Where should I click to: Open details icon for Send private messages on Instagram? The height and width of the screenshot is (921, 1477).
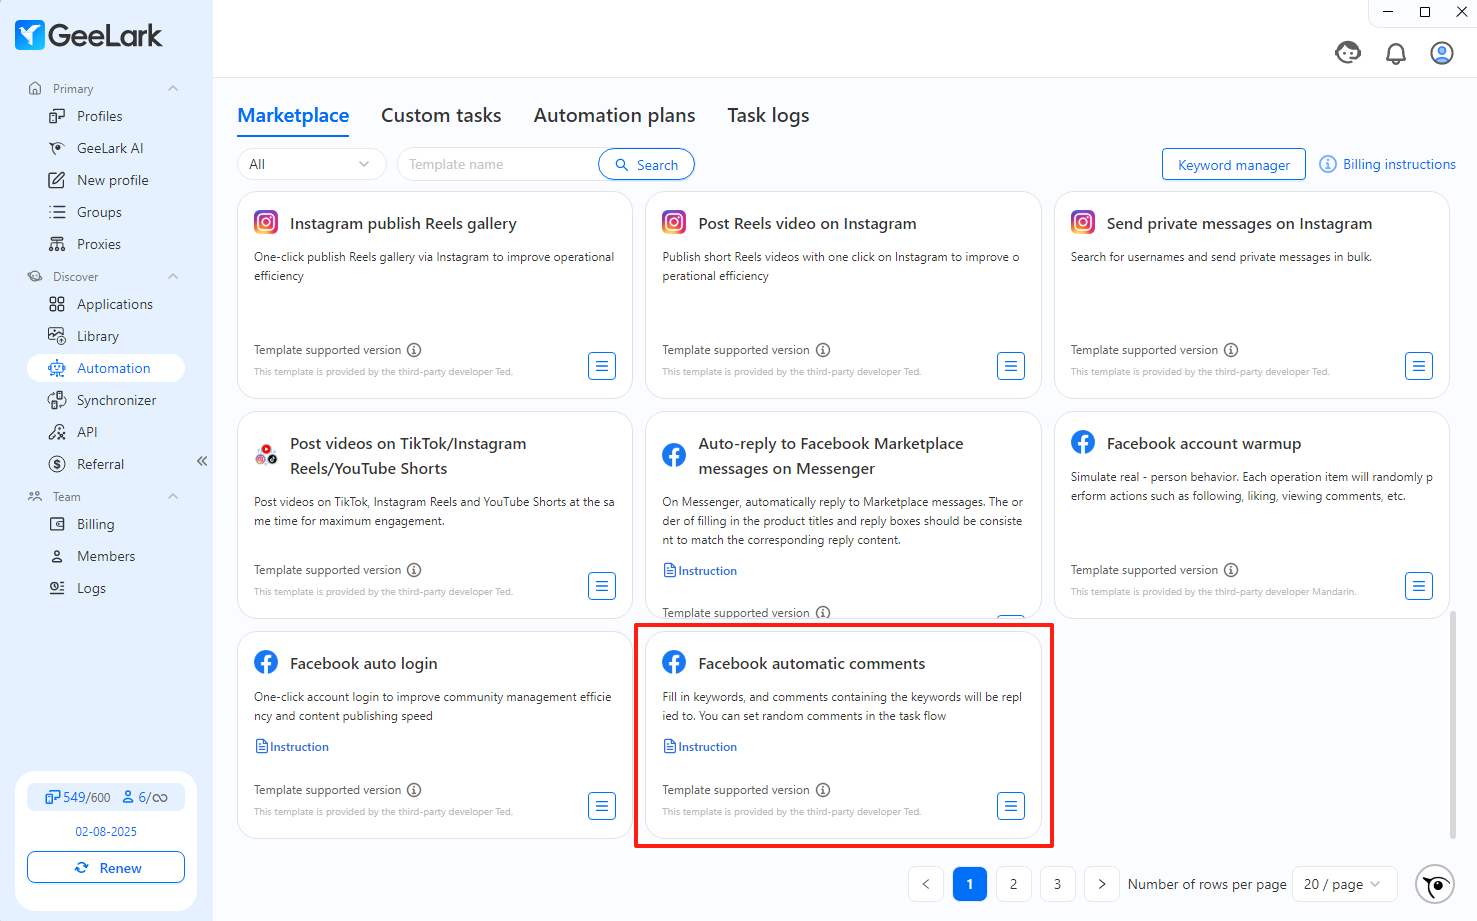[x=1419, y=366]
